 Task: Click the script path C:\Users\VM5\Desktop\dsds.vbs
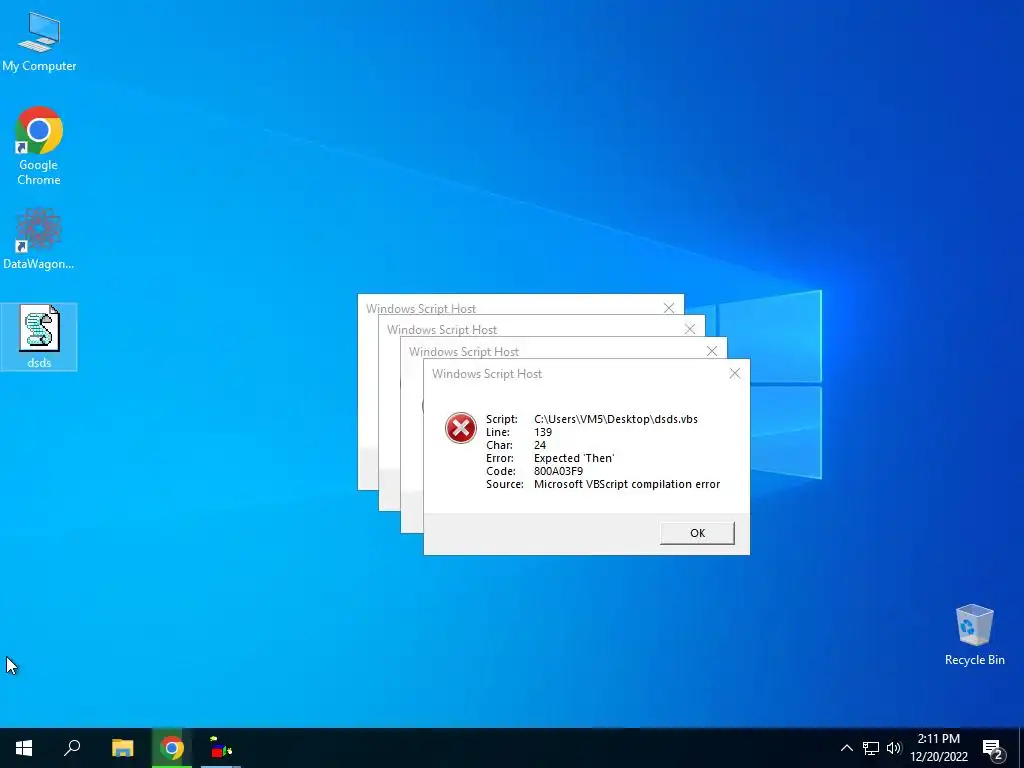tap(616, 419)
